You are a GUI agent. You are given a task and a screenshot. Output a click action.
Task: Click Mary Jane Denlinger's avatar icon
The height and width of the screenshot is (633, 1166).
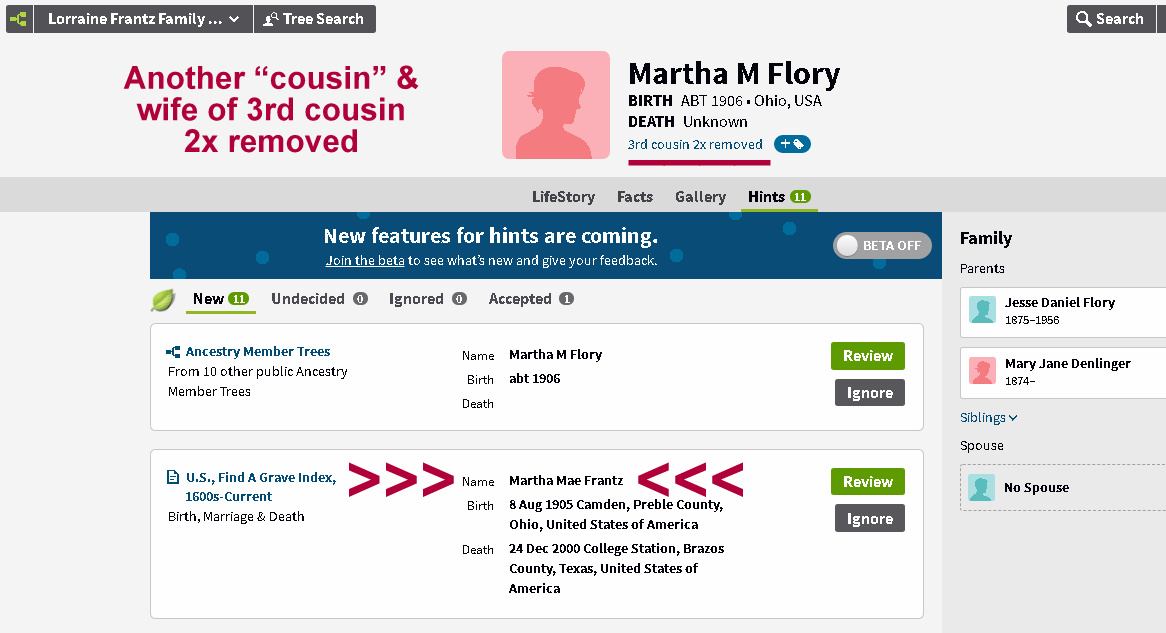click(982, 371)
